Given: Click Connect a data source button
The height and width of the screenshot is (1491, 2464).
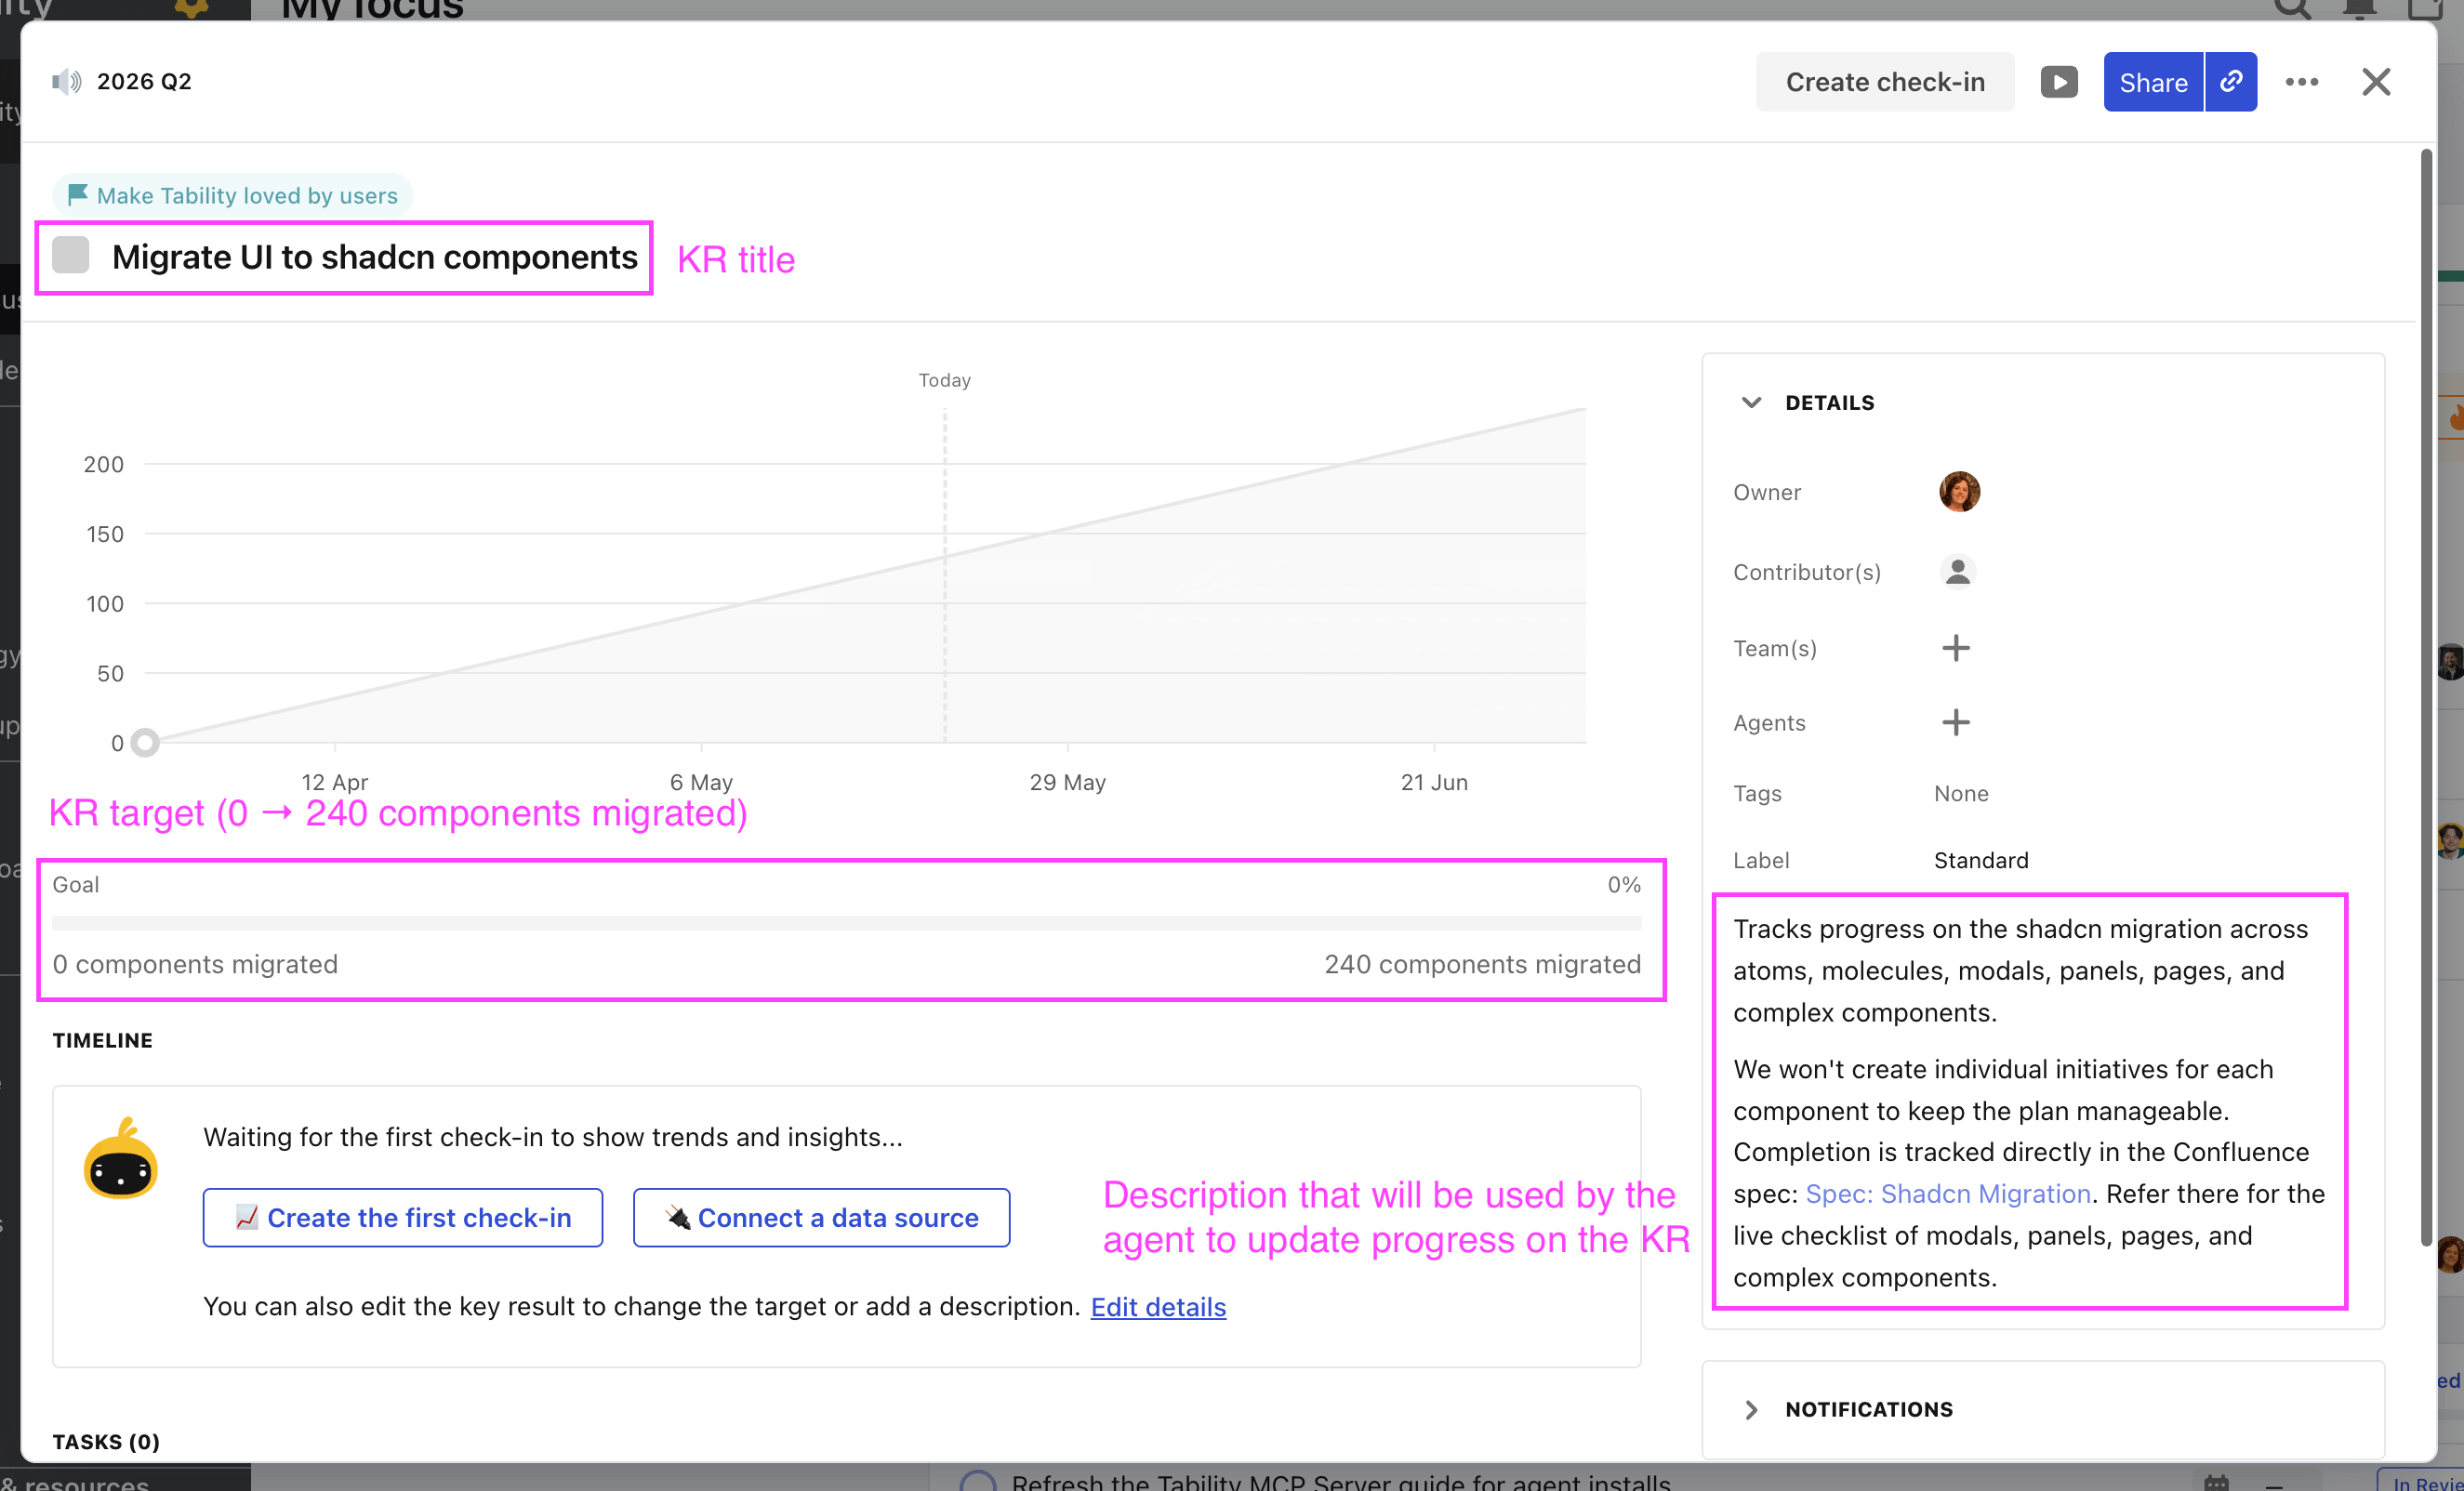Looking at the screenshot, I should [x=821, y=1217].
